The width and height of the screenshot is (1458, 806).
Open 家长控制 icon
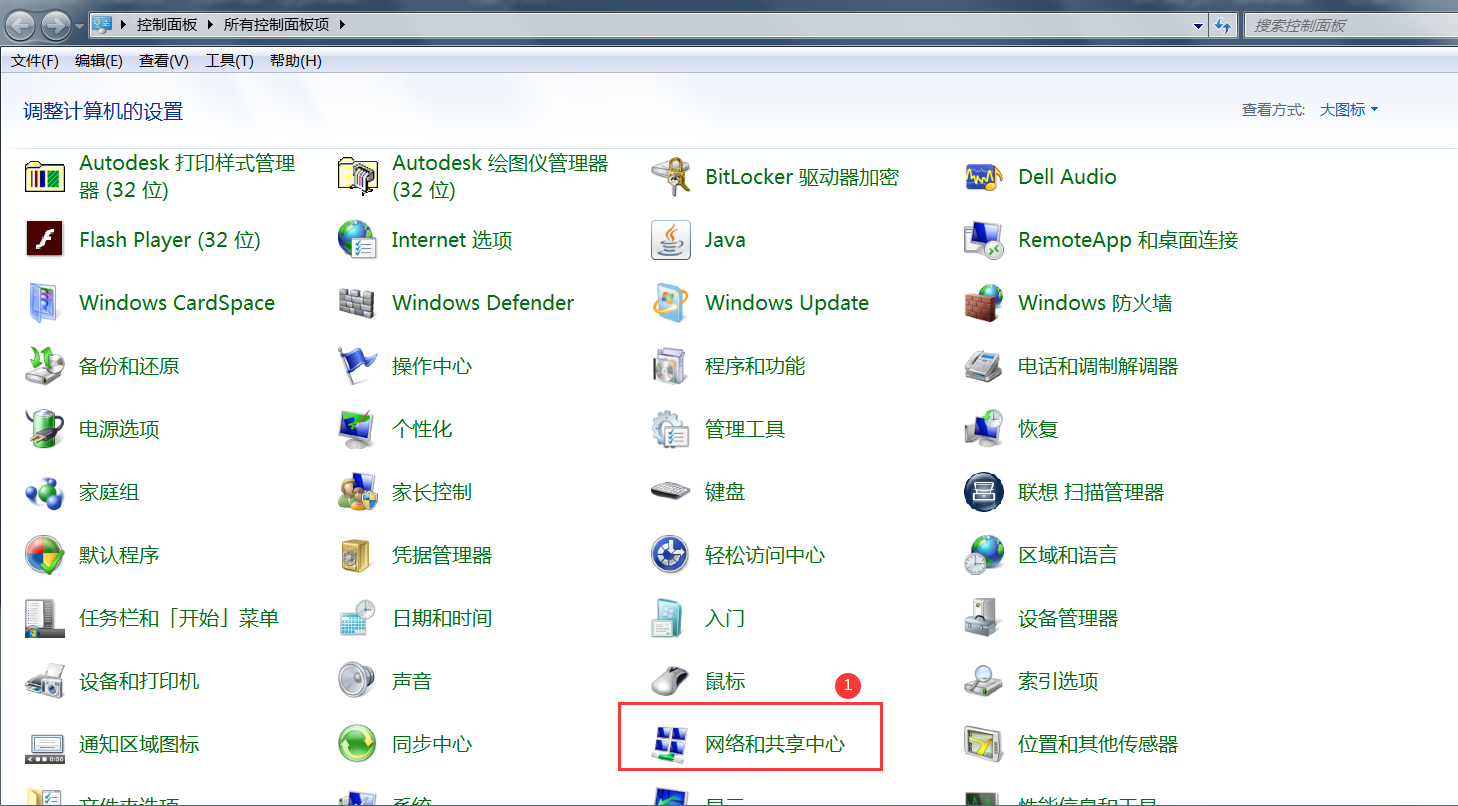(x=357, y=492)
